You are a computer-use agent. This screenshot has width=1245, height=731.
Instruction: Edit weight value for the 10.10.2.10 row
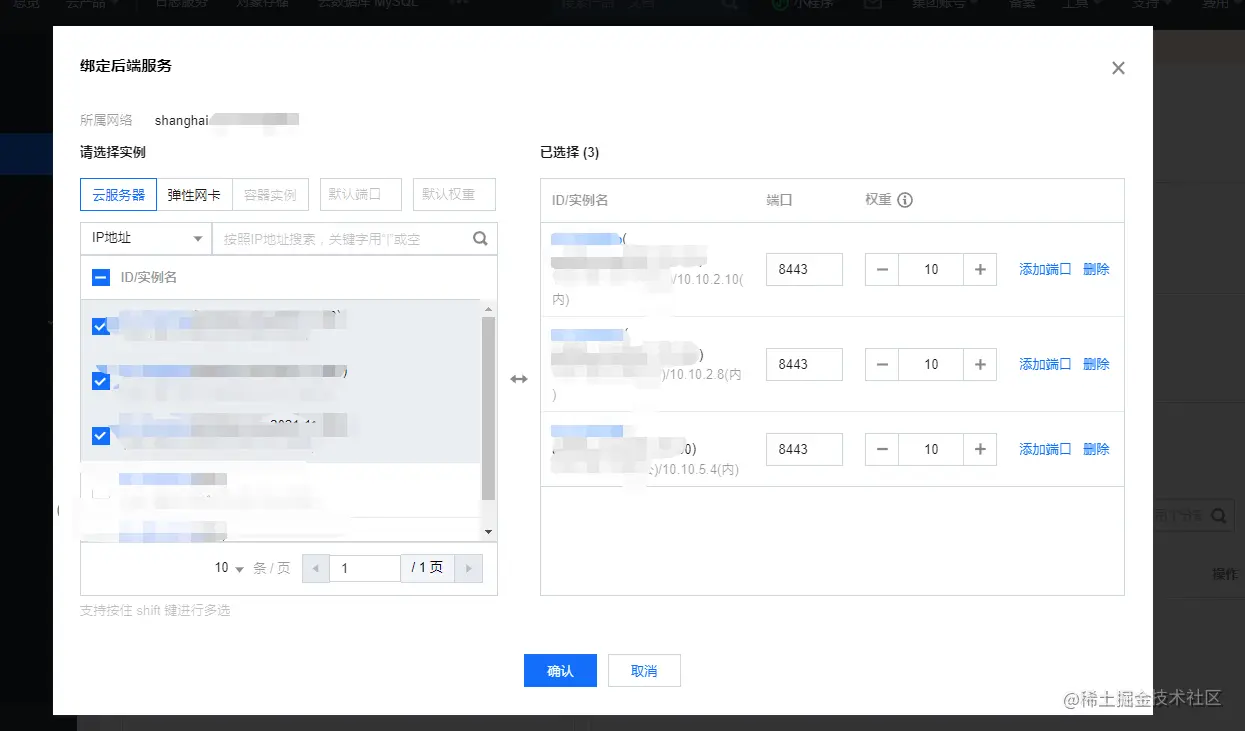931,269
